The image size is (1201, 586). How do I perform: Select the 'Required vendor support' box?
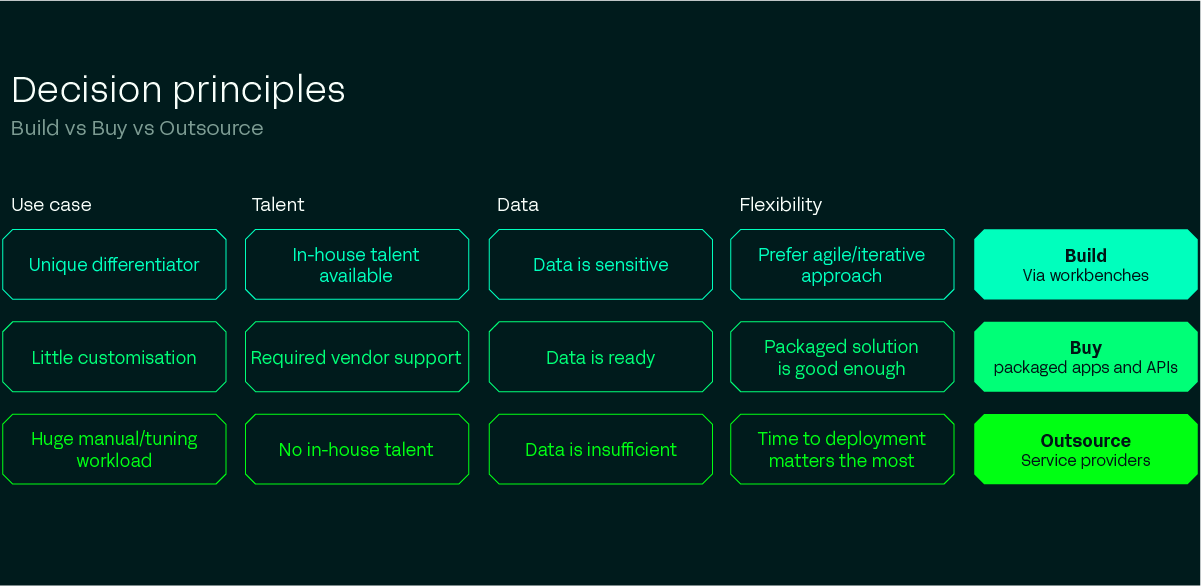(x=357, y=357)
